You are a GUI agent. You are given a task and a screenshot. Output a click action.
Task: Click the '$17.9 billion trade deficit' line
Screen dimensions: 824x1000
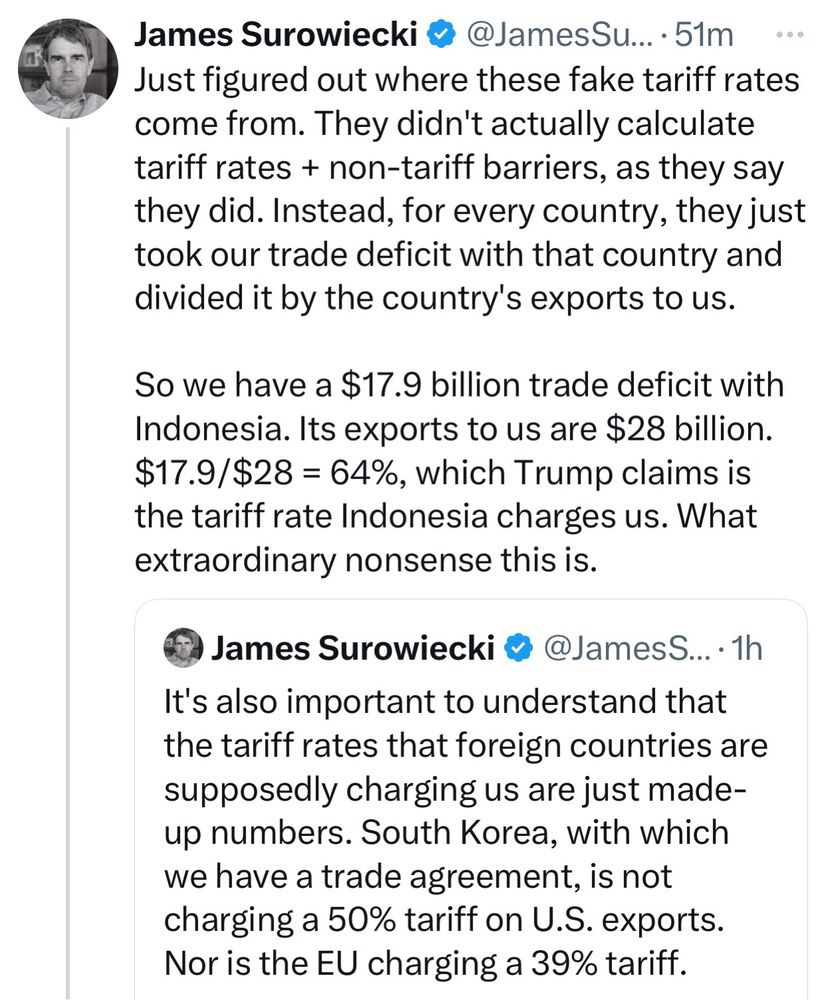click(x=459, y=384)
